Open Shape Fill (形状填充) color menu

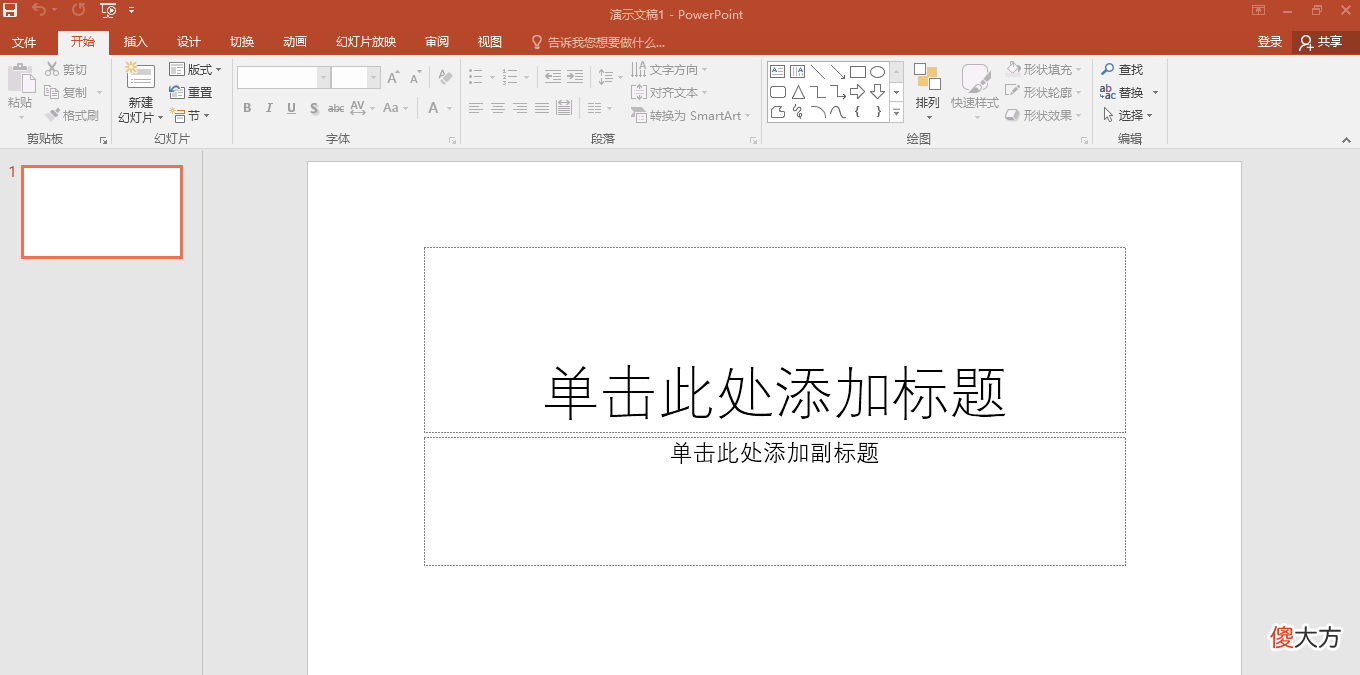(1044, 69)
